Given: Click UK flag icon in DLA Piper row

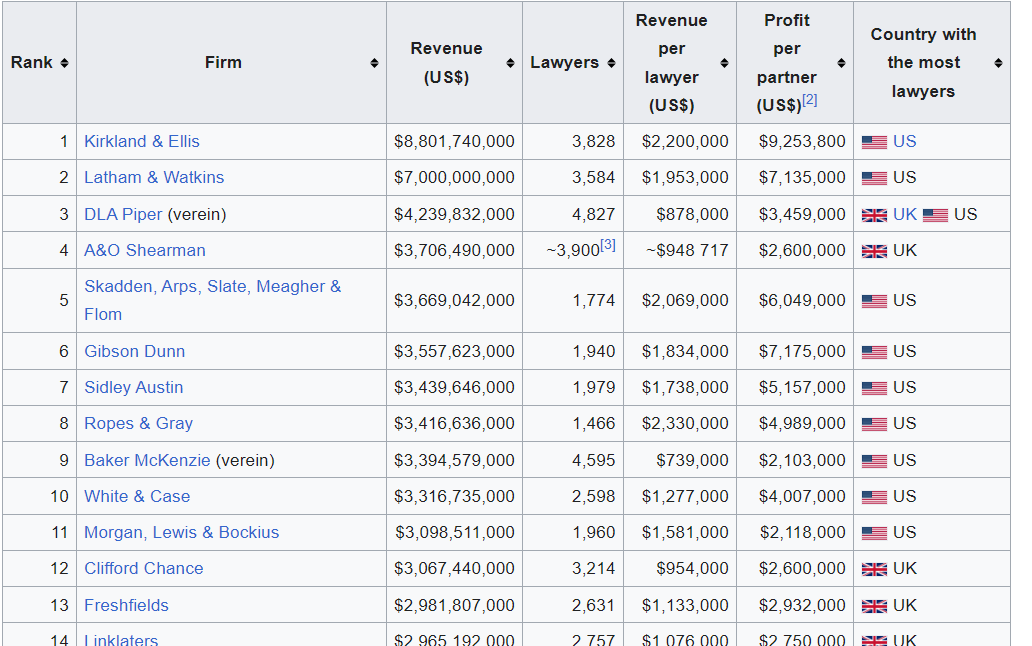Looking at the screenshot, I should click(x=874, y=215).
